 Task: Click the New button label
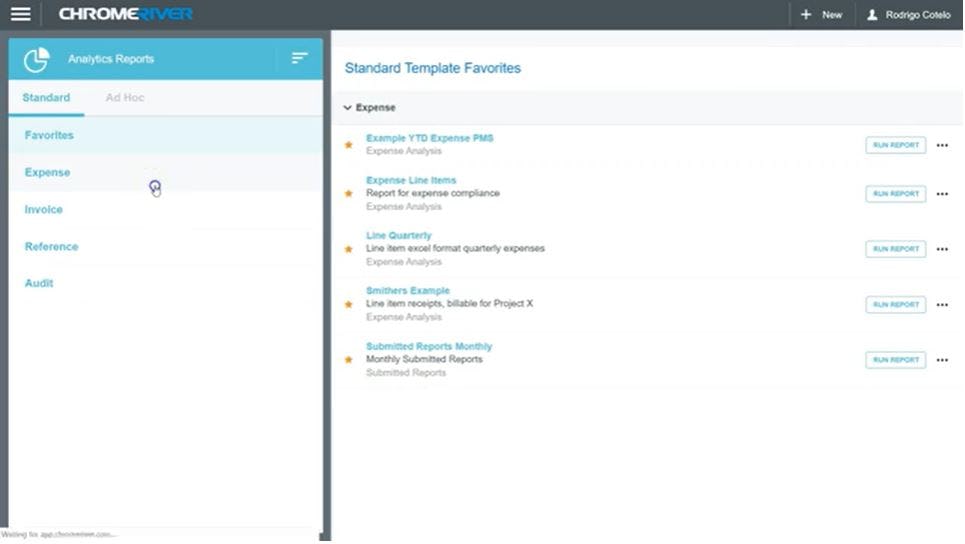(832, 15)
